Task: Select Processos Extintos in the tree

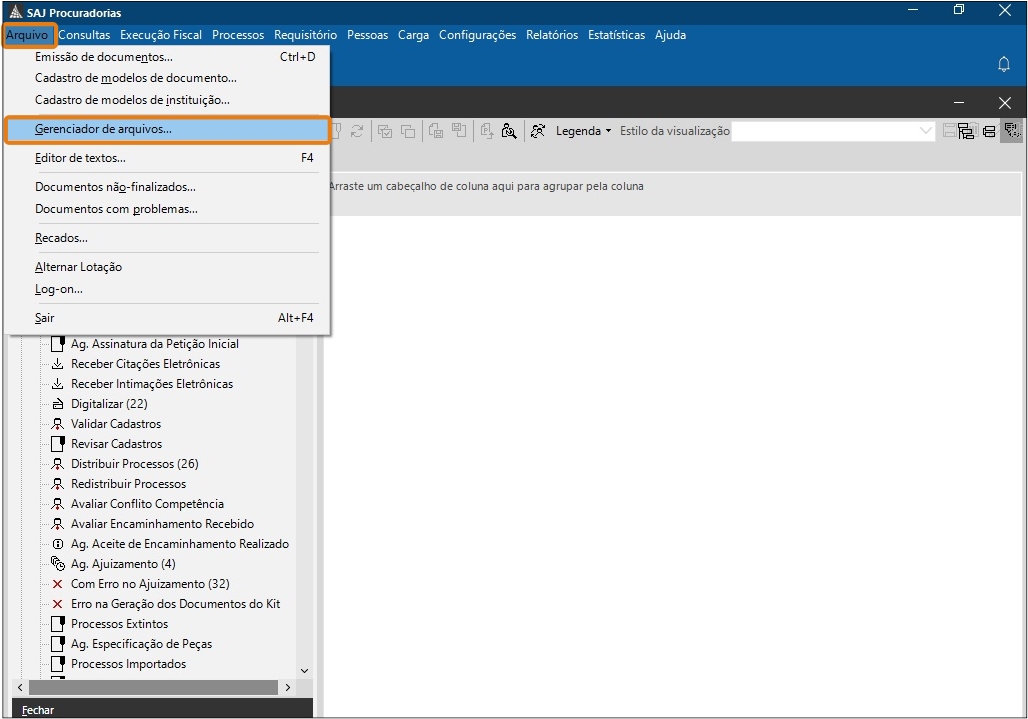Action: tap(119, 624)
